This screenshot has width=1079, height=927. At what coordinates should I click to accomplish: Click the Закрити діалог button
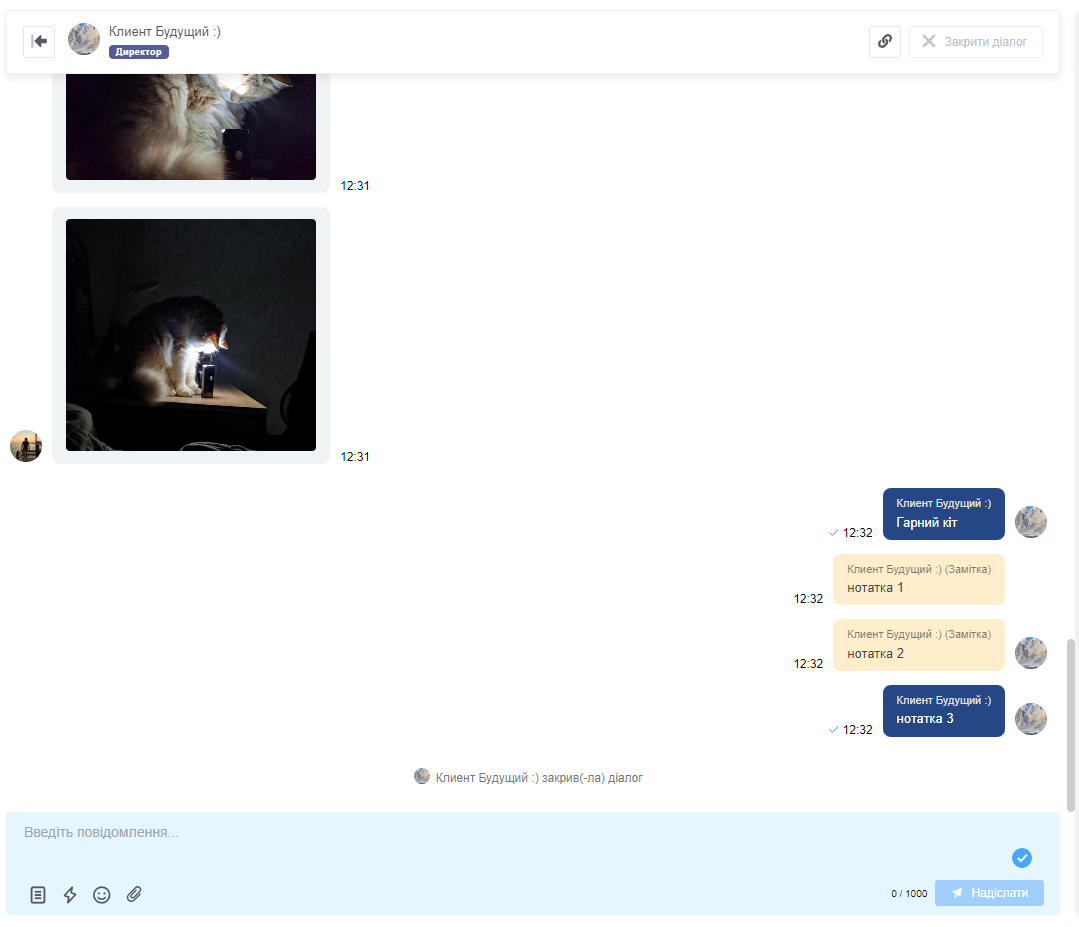[976, 41]
